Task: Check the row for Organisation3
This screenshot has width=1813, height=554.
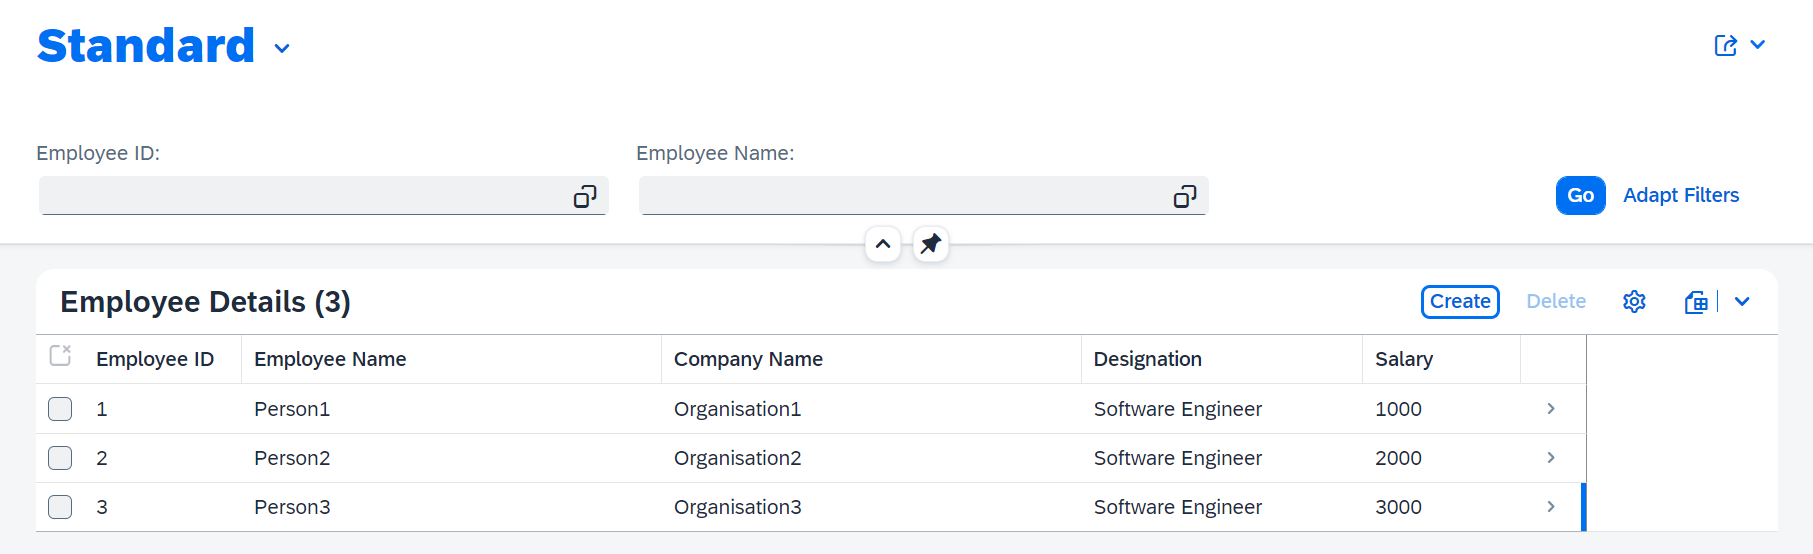Action: coord(60,507)
